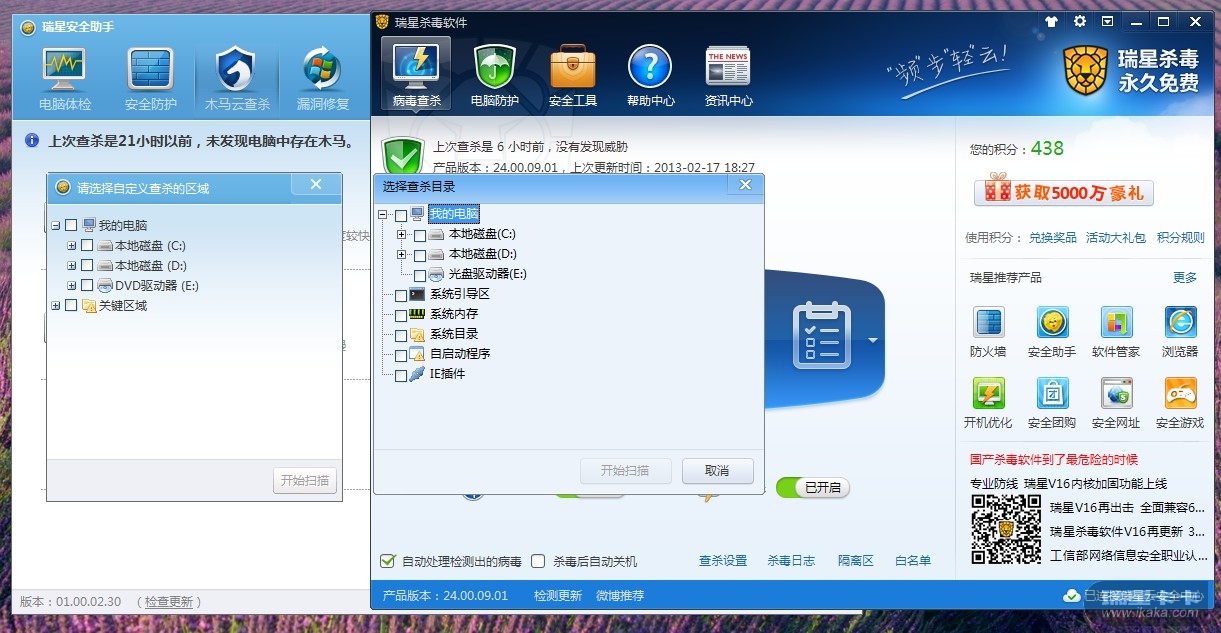Toggle 自动处理检测出的病毒 checkbox
Viewport: 1221px width, 633px height.
point(387,561)
